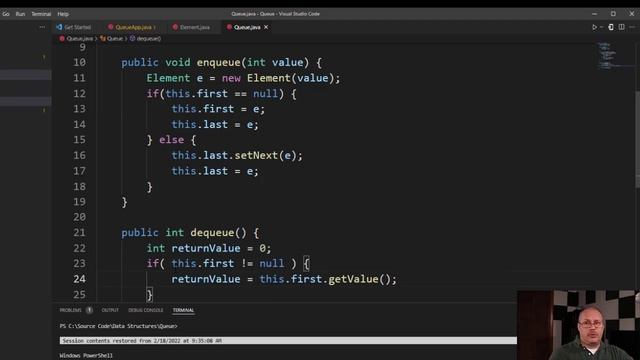
Task: Click Queue.java in the breadcrumb
Action: tap(76, 38)
